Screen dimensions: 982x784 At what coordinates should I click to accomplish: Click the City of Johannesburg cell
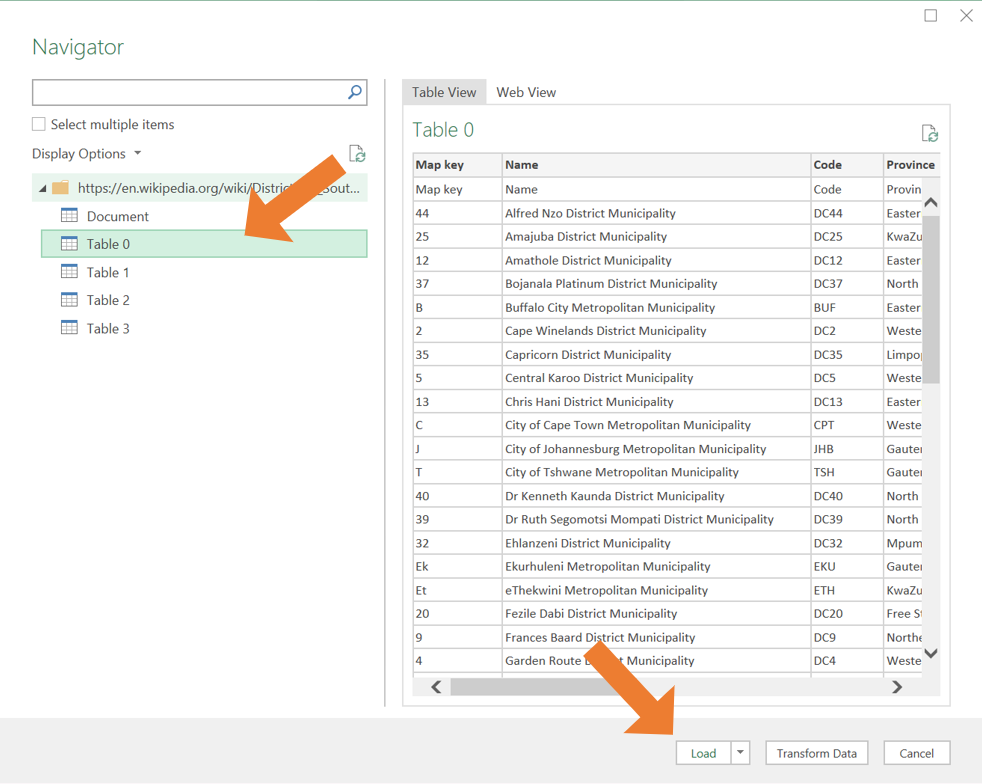pos(656,449)
